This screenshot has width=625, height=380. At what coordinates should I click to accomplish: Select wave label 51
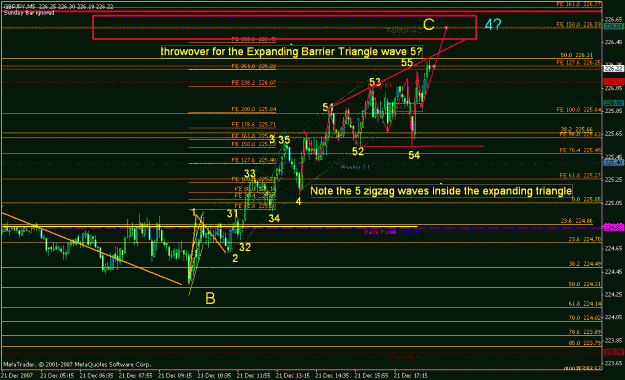[328, 107]
